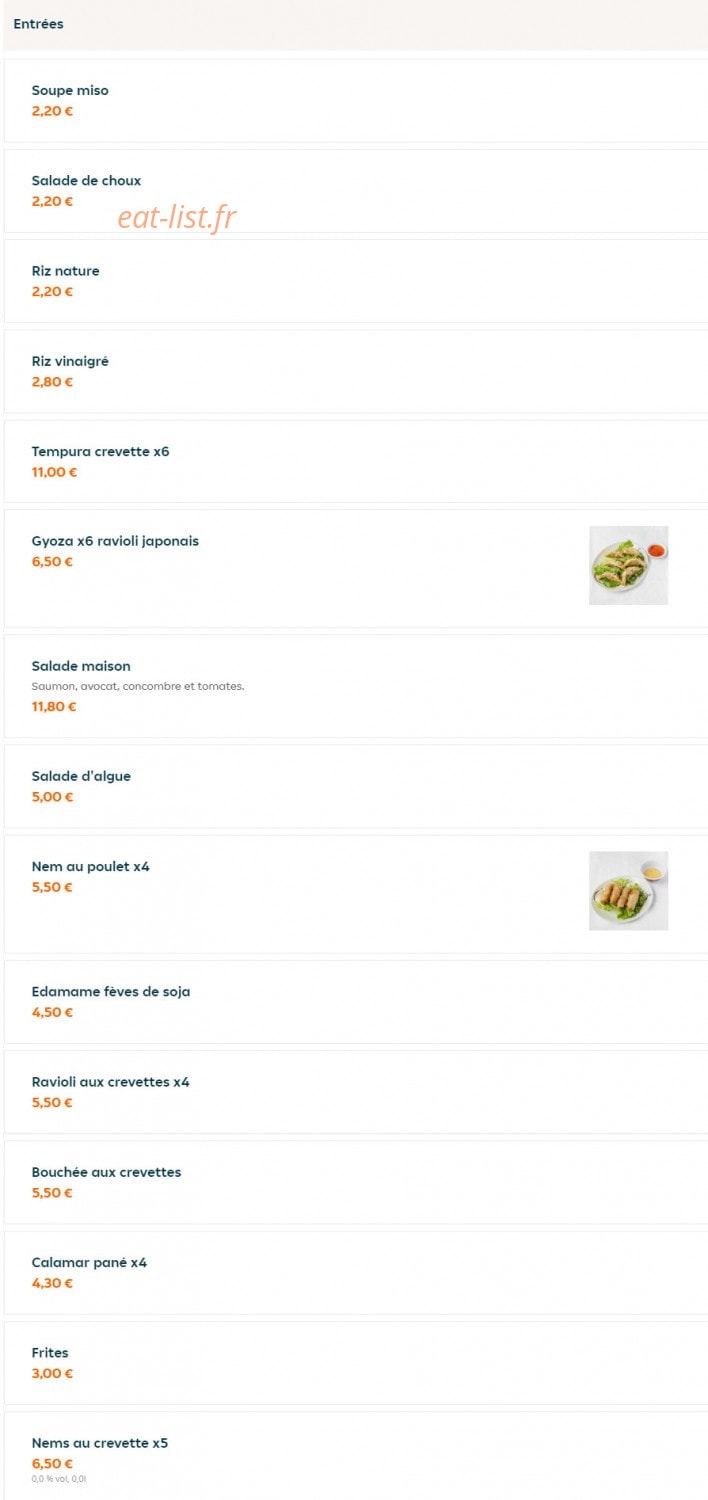The image size is (708, 1500).
Task: Click the Nem au poulet x4 title
Action: 90,866
